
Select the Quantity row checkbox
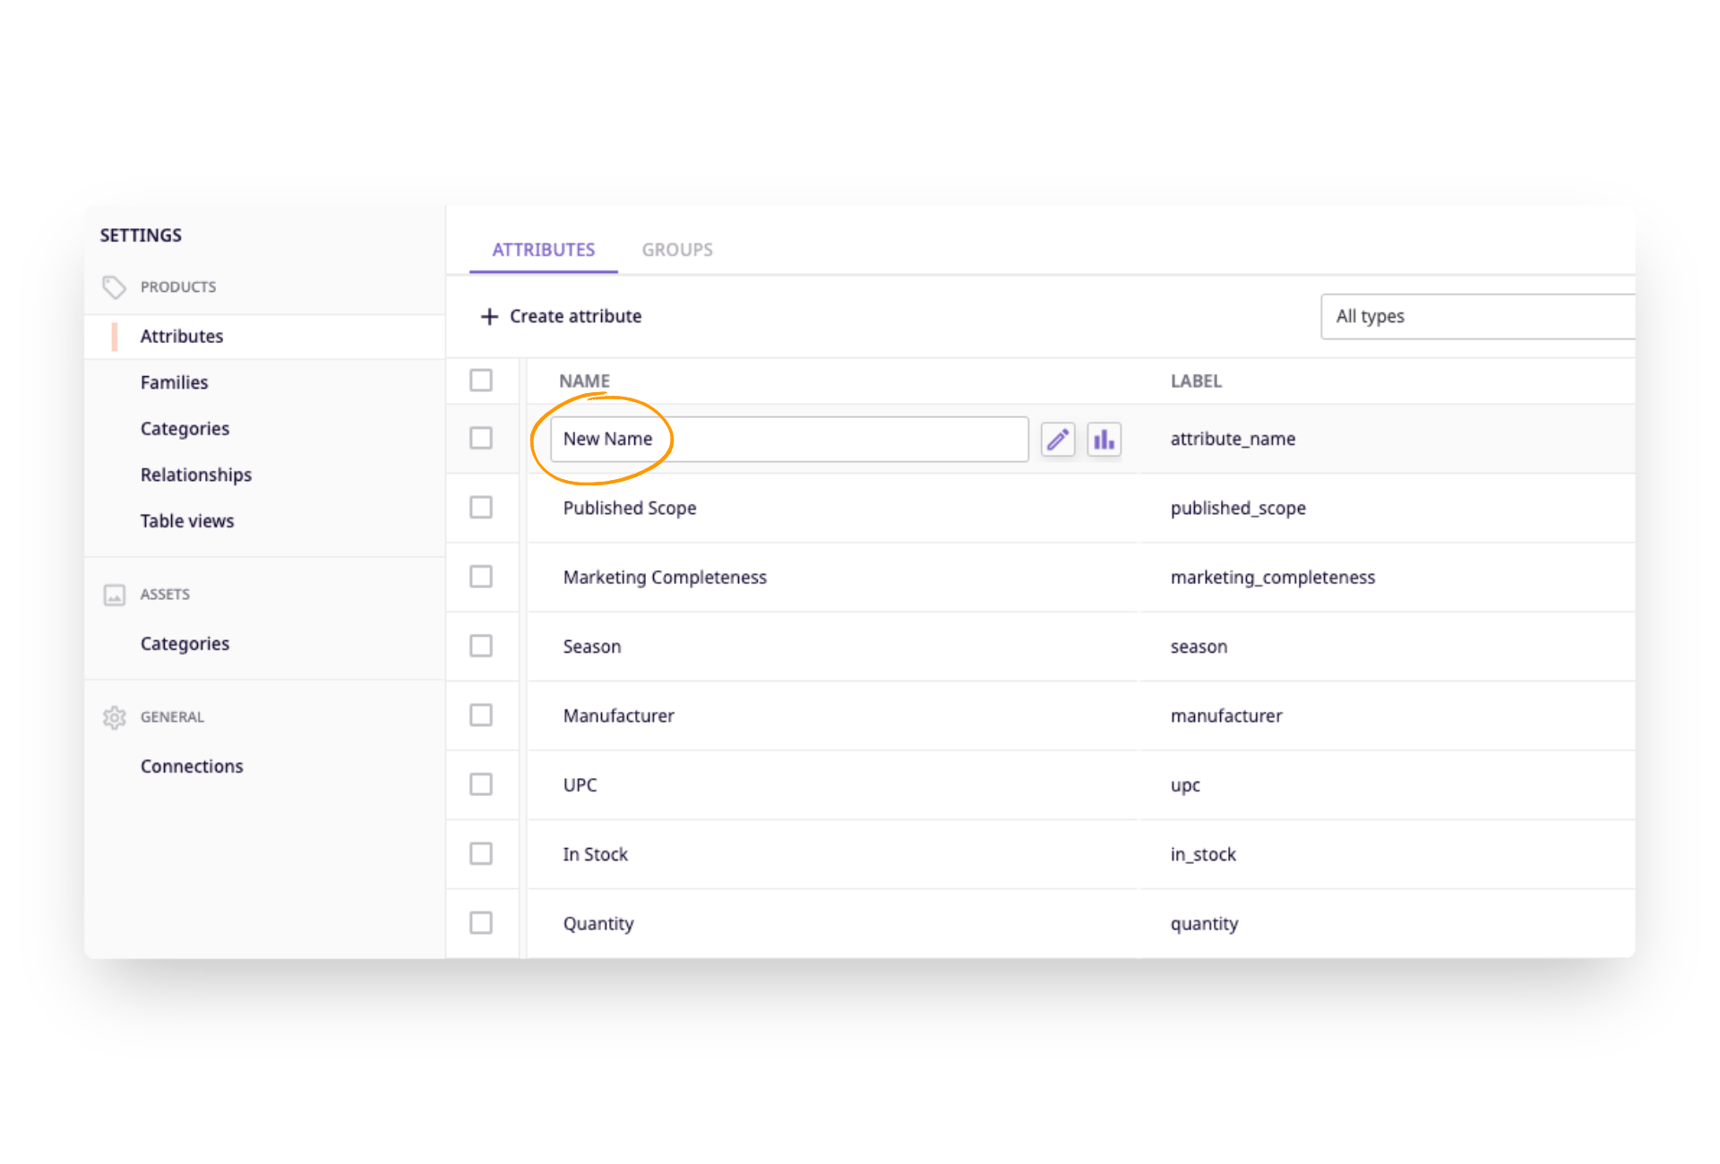[x=481, y=922]
